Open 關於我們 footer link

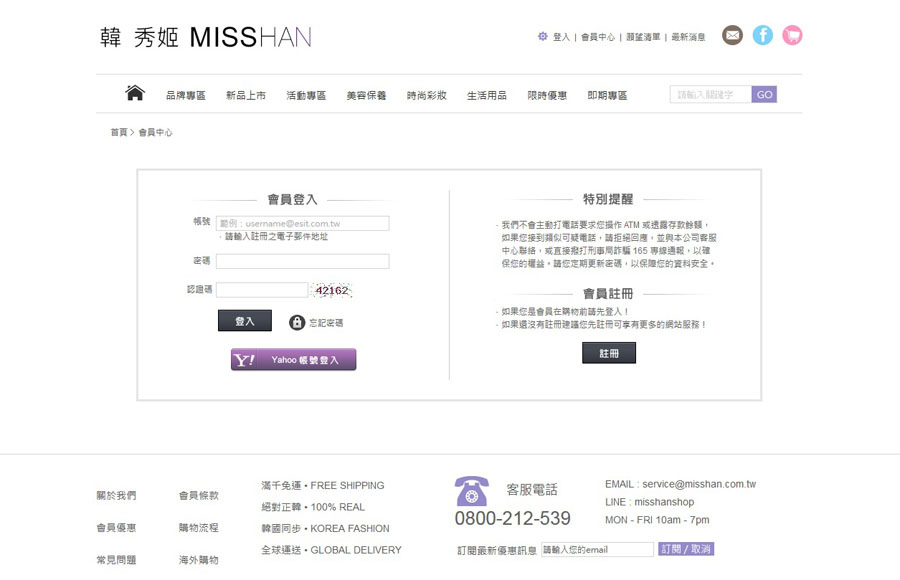tap(116, 496)
